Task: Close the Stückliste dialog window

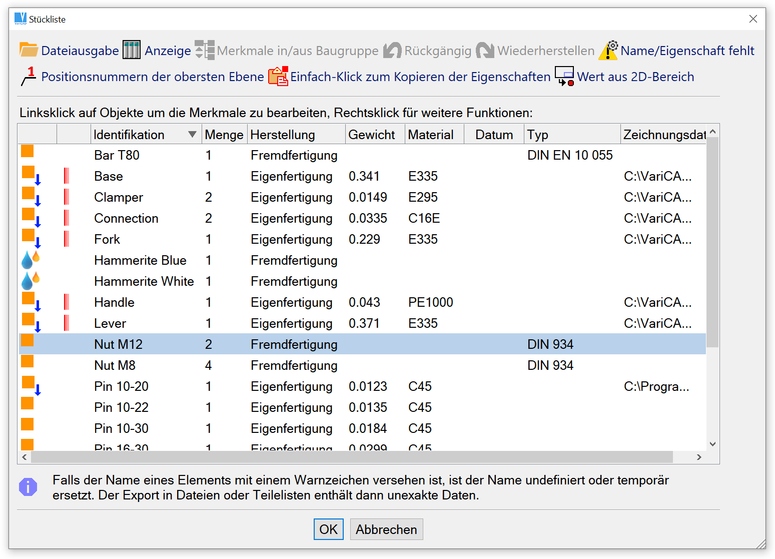Action: coord(753,18)
